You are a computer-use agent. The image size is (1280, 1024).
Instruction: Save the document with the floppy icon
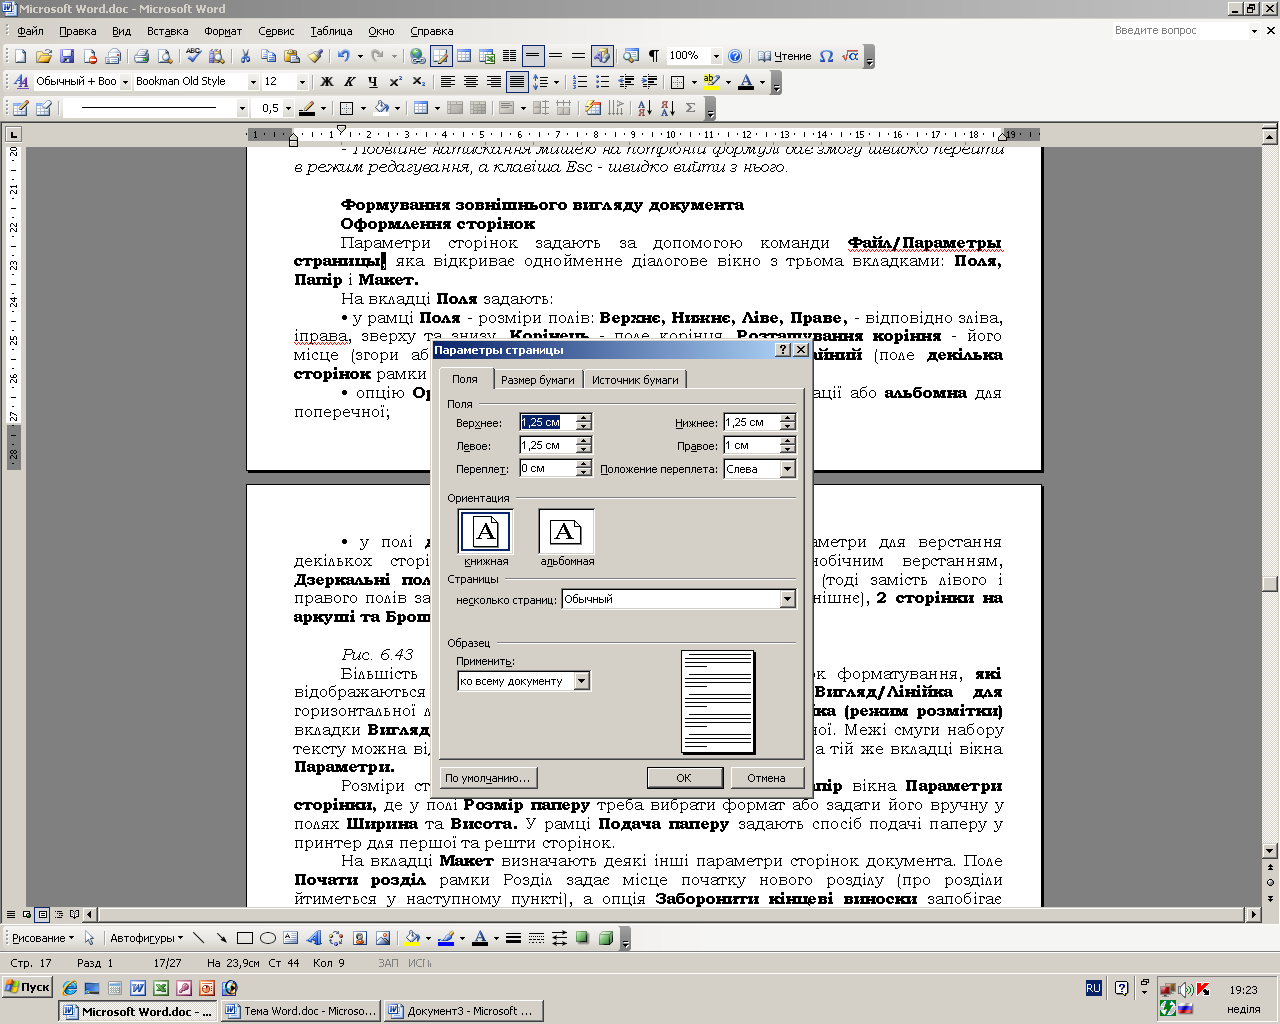coord(67,56)
